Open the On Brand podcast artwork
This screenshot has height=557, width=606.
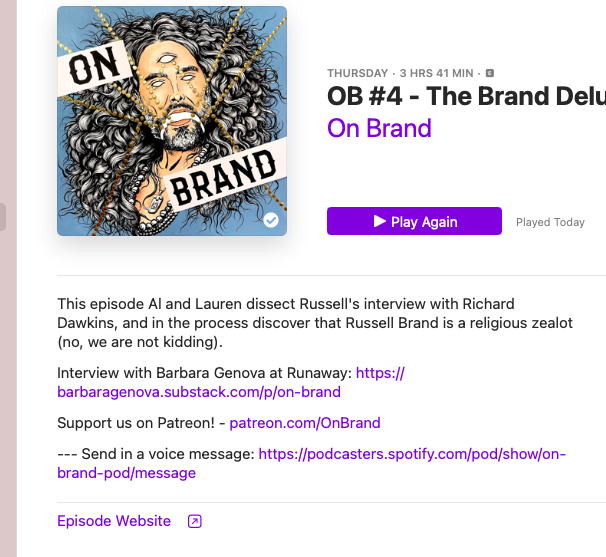[172, 121]
